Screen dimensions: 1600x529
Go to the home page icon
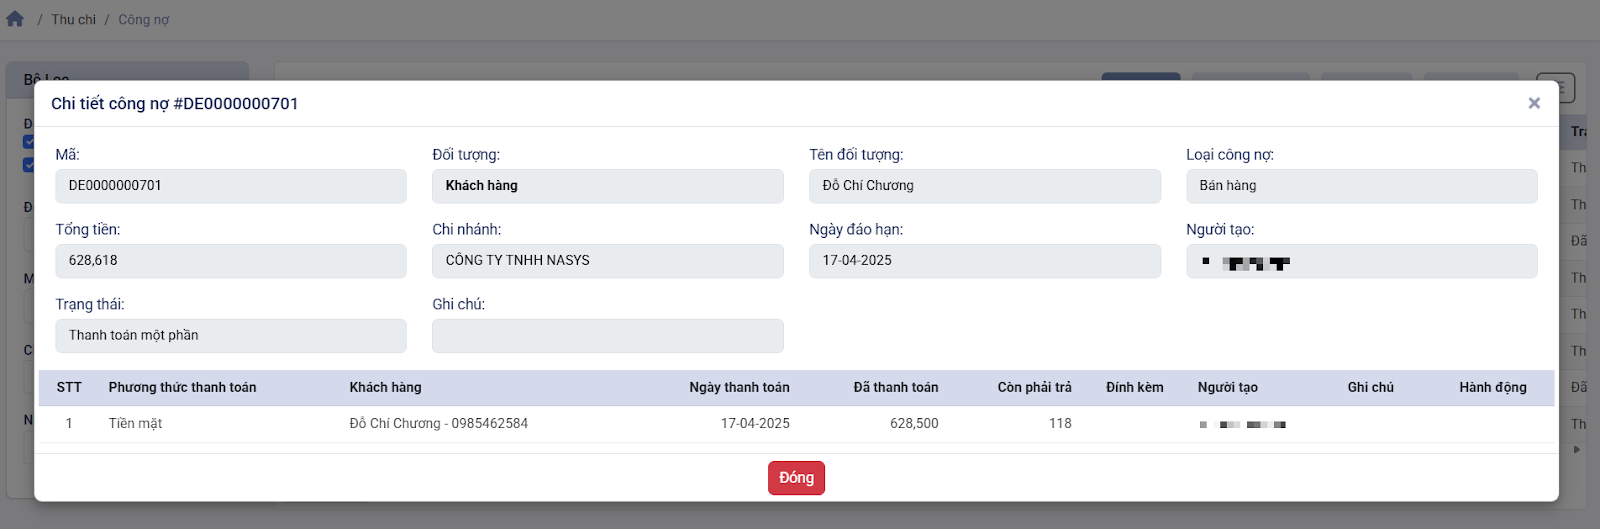[x=15, y=19]
